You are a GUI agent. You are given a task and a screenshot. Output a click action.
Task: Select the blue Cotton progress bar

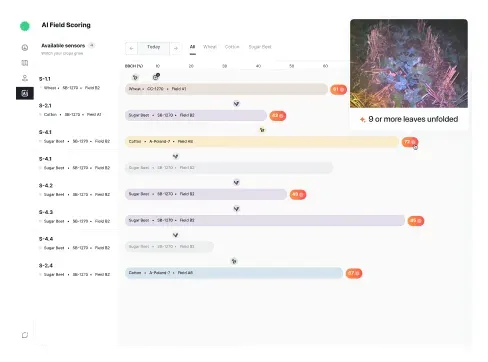pos(234,273)
